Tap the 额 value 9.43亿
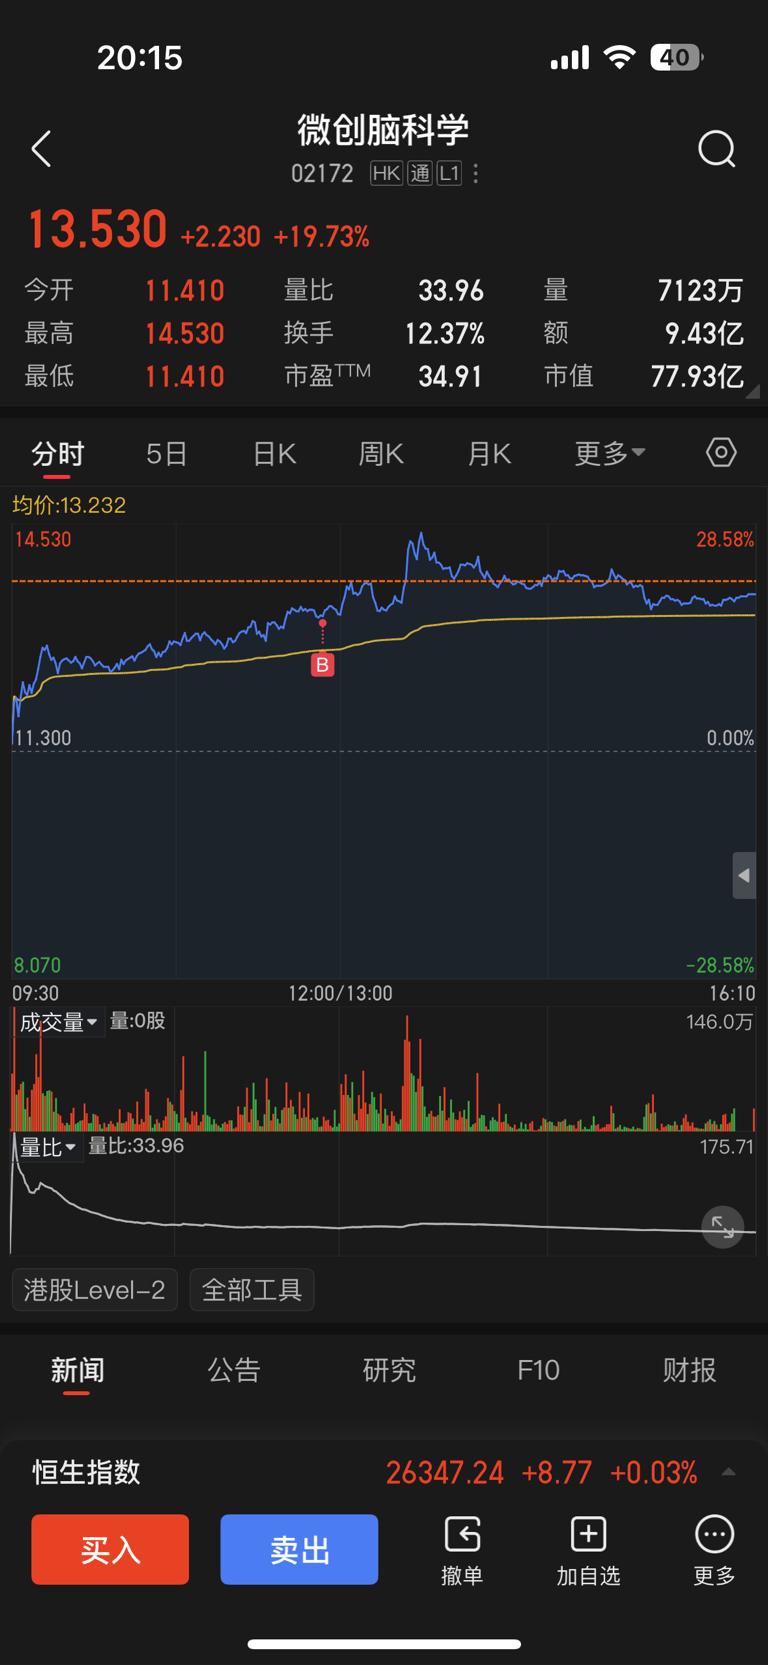This screenshot has width=769, height=1665. (x=704, y=334)
